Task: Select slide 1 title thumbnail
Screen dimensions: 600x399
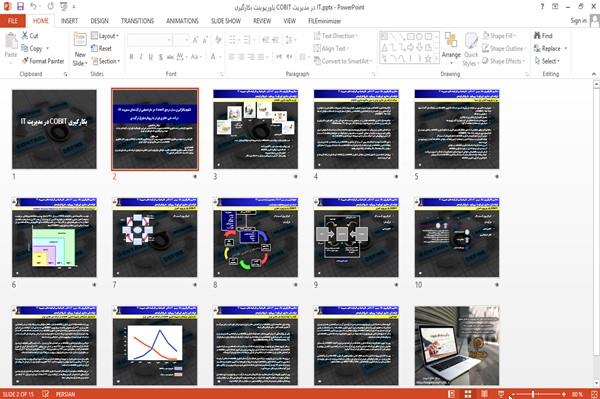Action: click(54, 129)
